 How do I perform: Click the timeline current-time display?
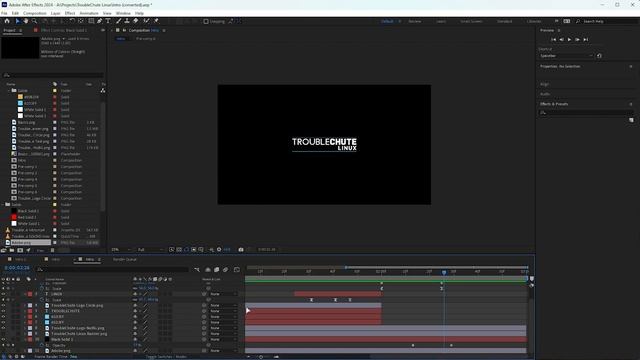[x=17, y=268]
